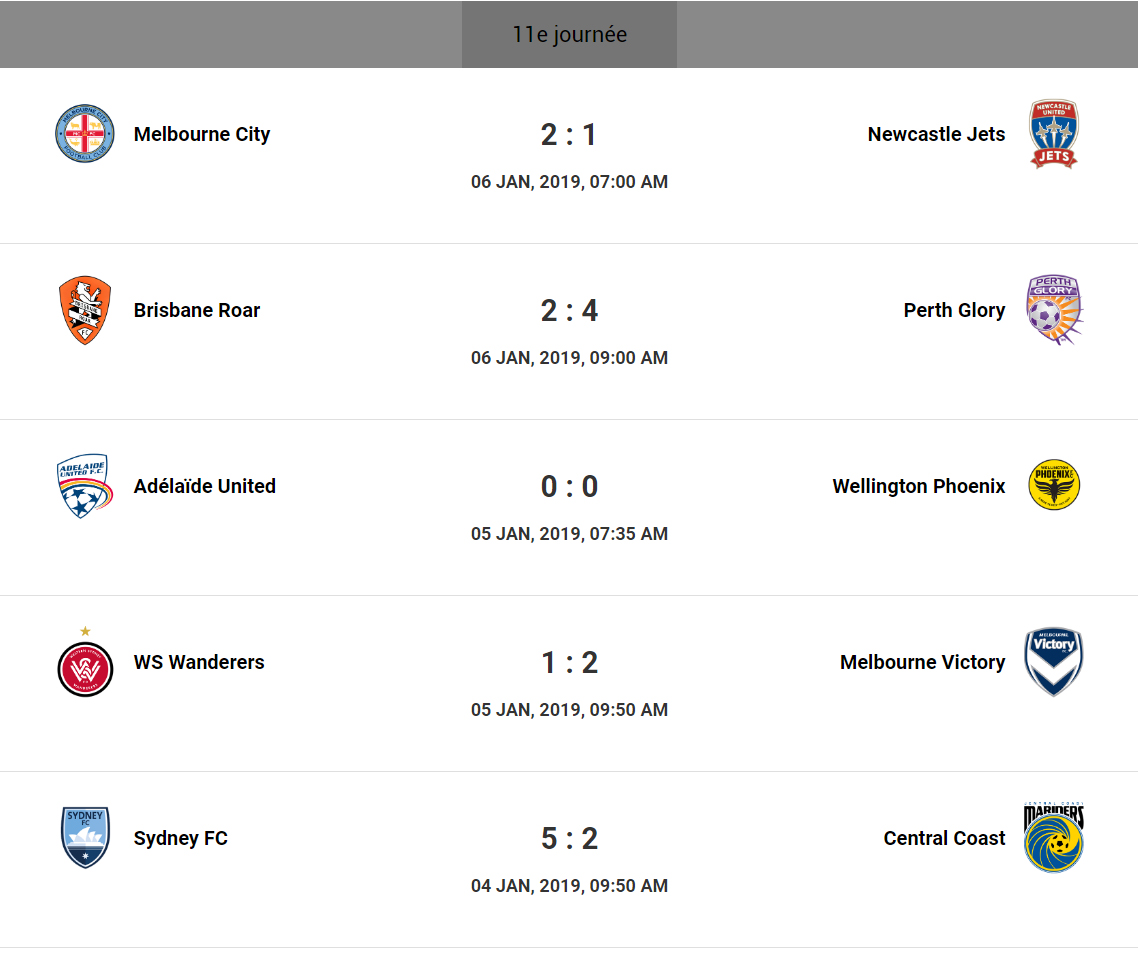Click the 0 : 0 match score
The width and height of the screenshot is (1138, 954).
pos(569,486)
